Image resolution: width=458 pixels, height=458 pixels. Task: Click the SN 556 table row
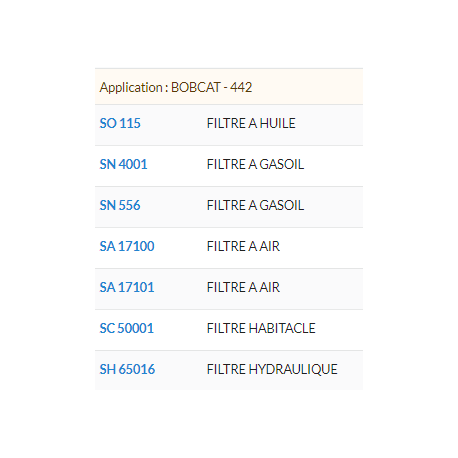tap(229, 207)
